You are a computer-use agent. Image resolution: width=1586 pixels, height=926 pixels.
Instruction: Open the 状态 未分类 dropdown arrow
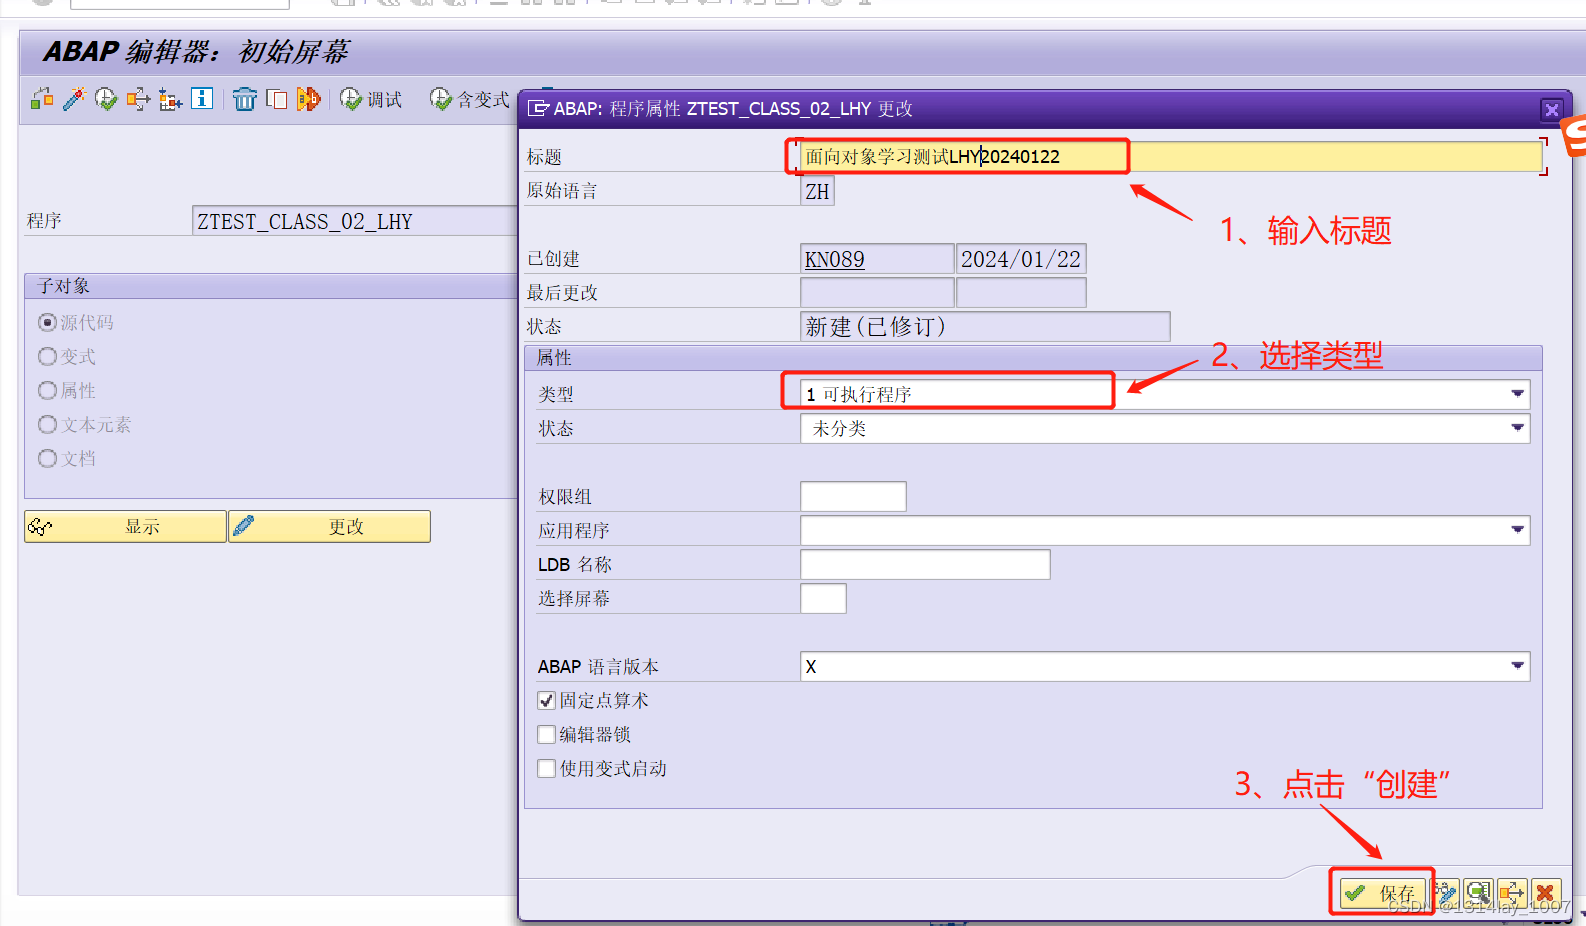[x=1517, y=428]
